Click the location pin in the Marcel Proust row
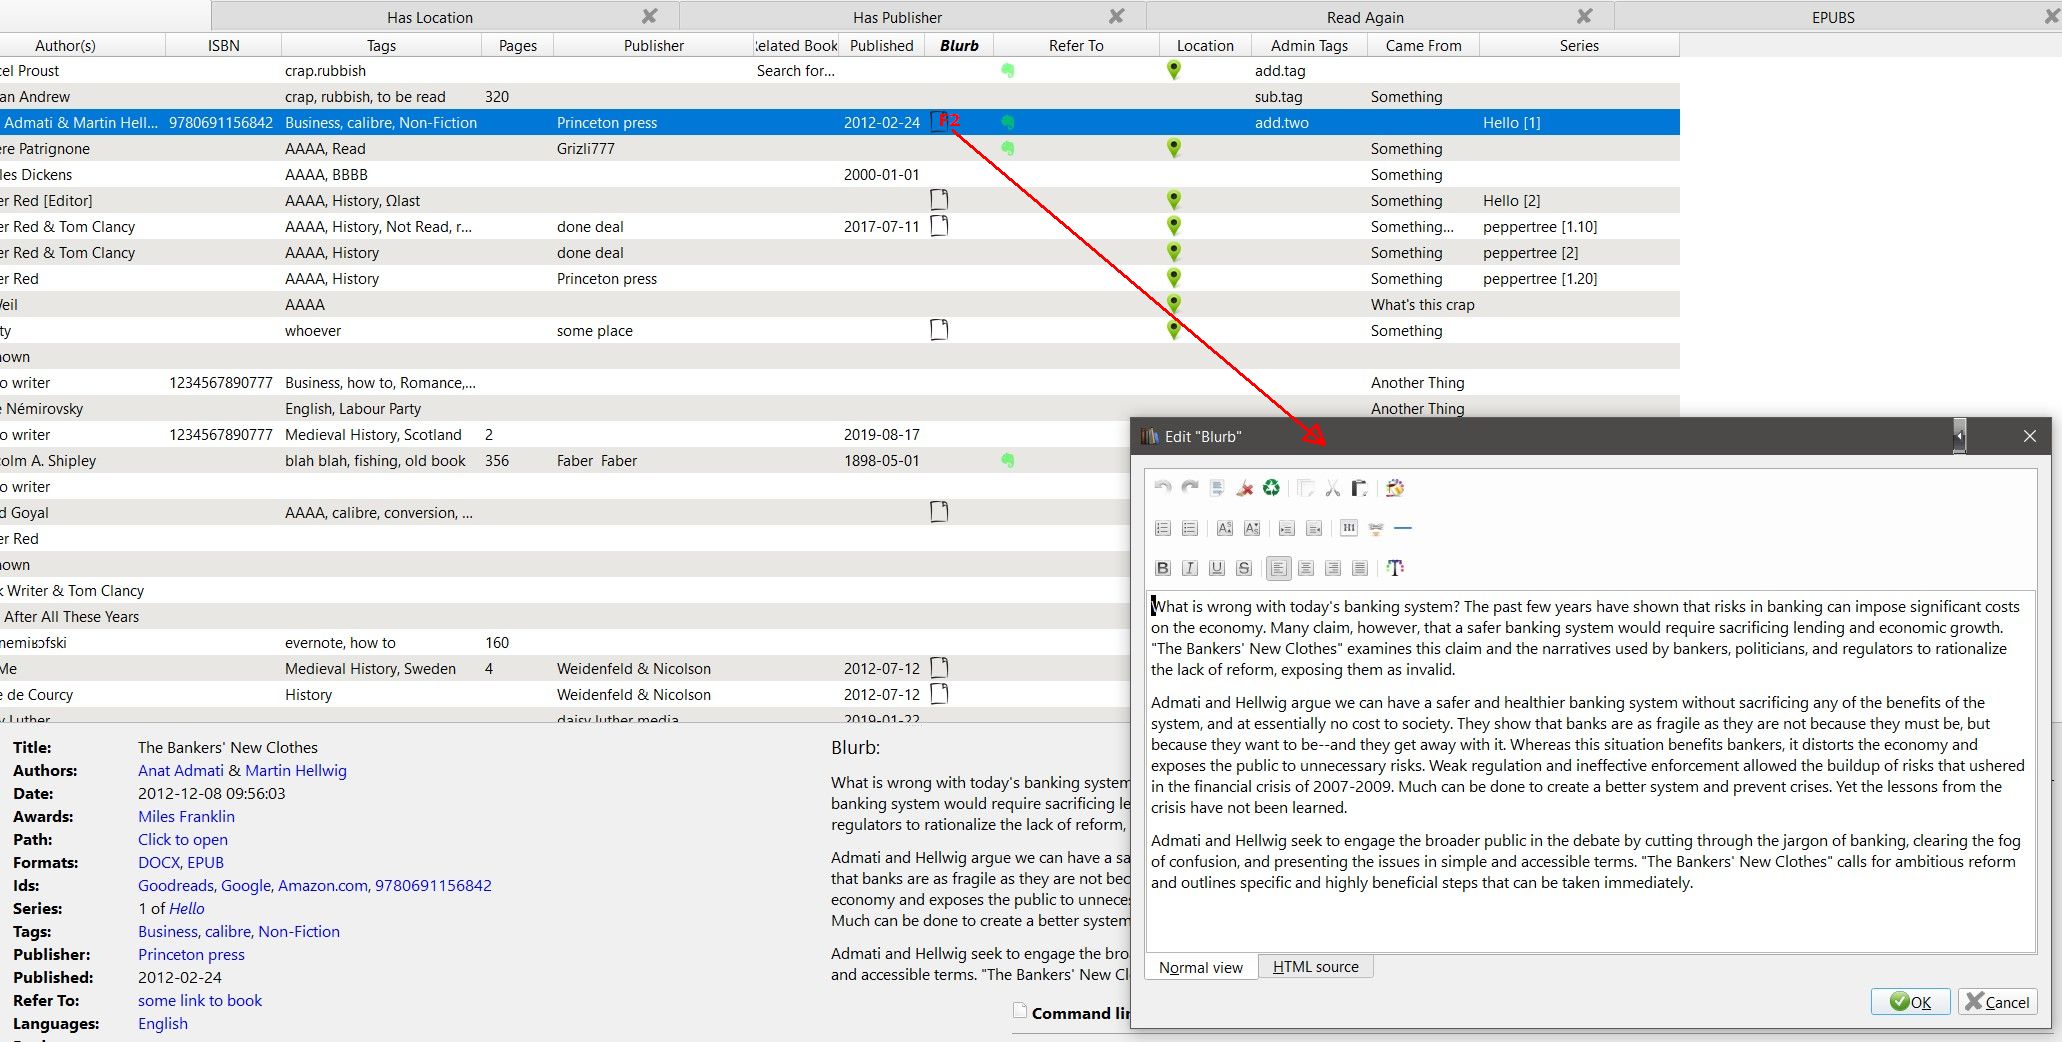 (x=1174, y=70)
